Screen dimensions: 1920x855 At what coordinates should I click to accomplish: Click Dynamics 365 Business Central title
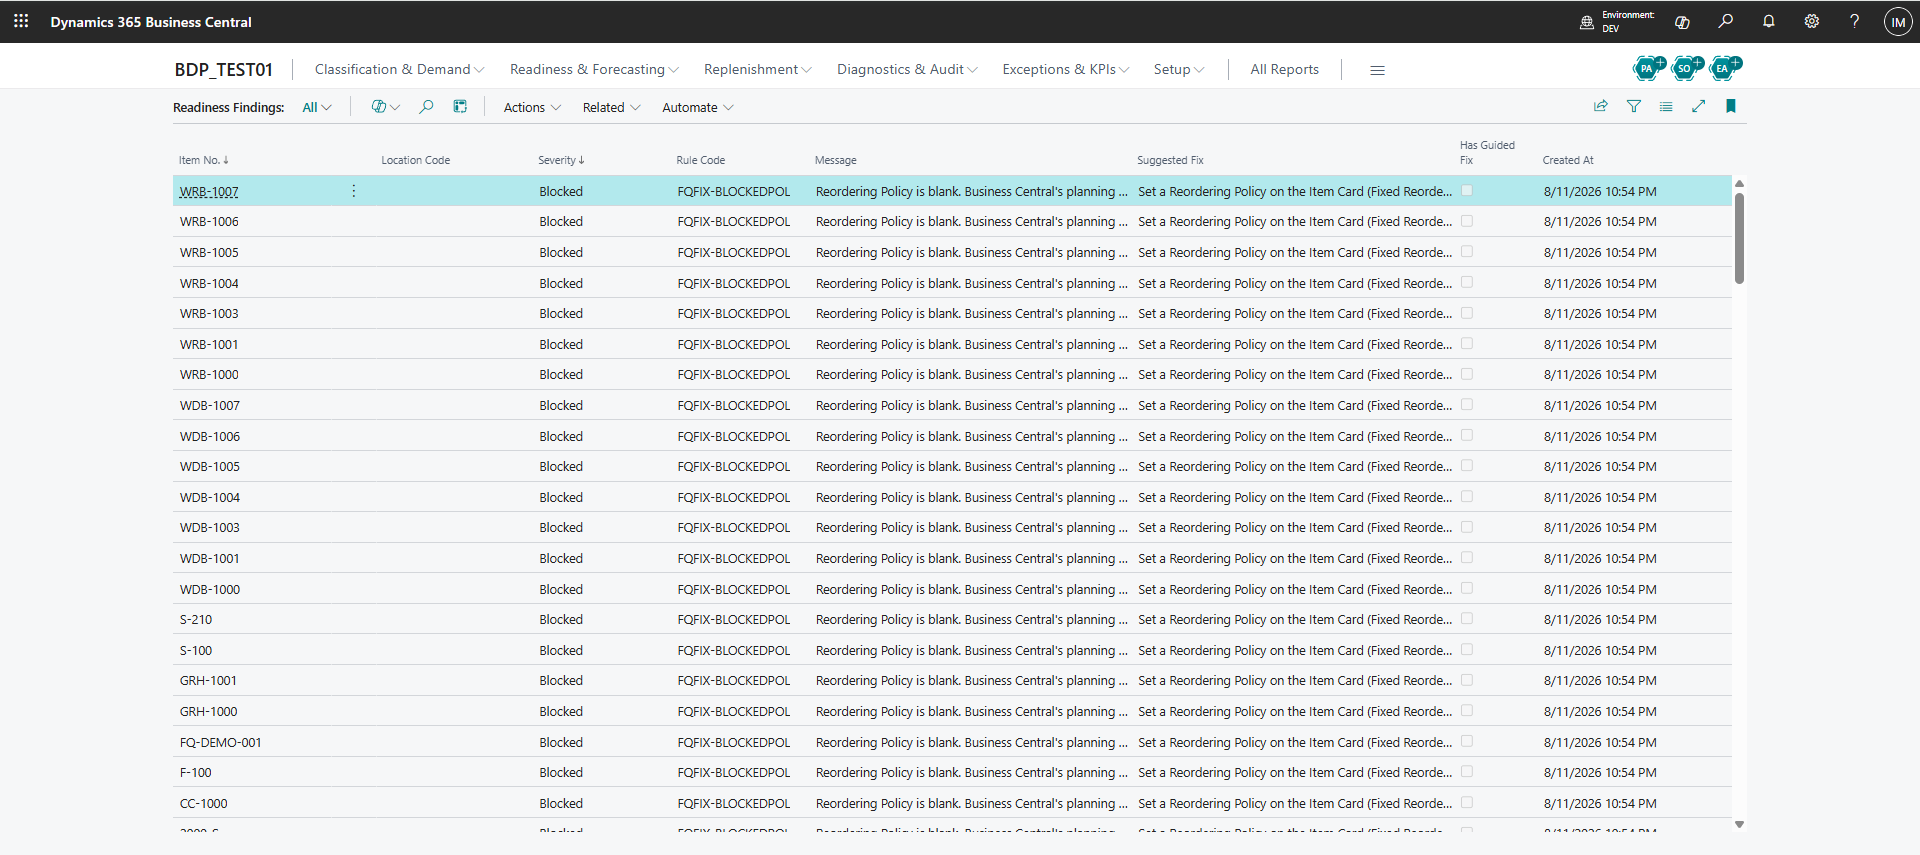point(151,22)
